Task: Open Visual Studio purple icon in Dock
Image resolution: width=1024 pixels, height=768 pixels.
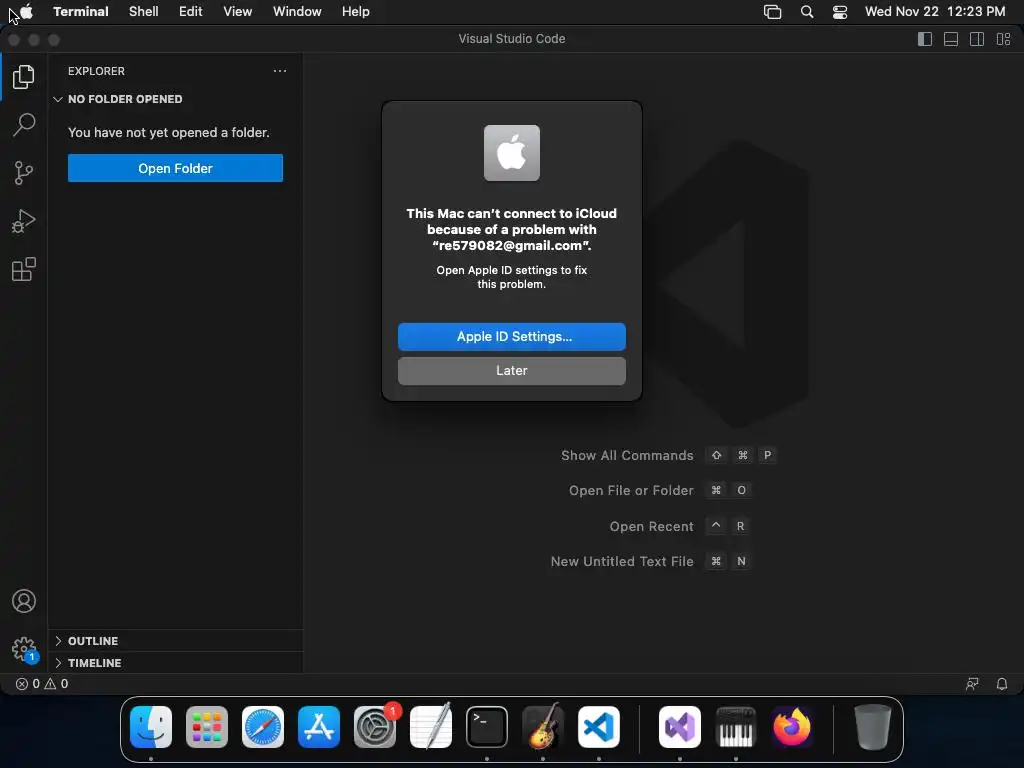Action: point(680,727)
